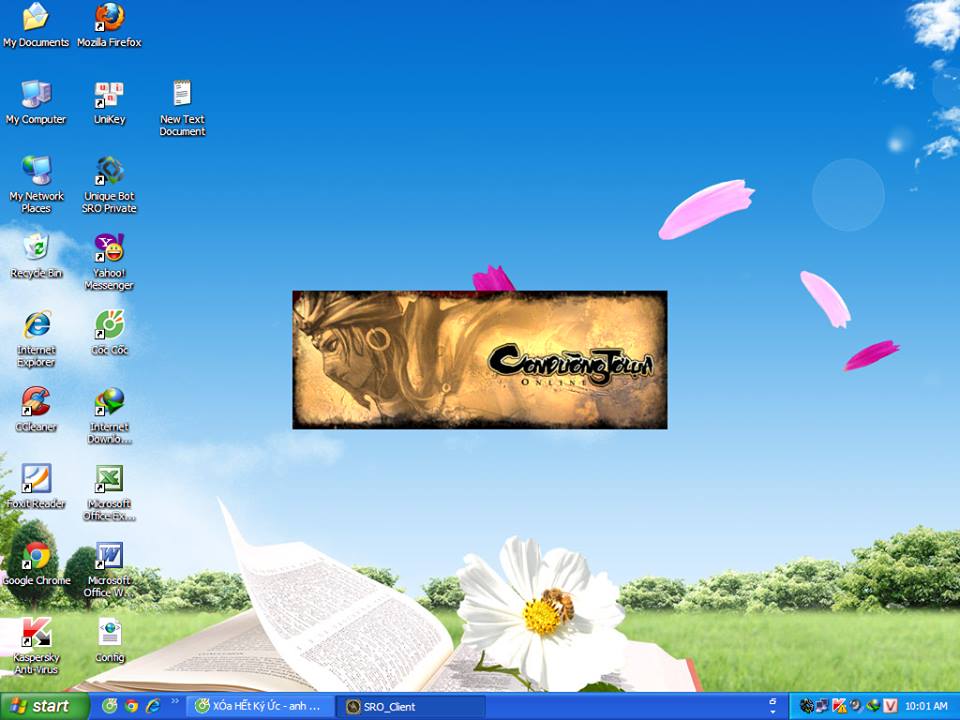Screen dimensions: 960x720
Task: Launch Internet Explorer from Quick Launch bar
Action: (152, 706)
